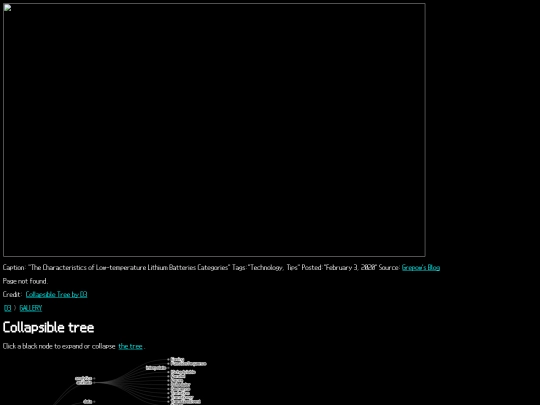Click the "Click a black node" instruction text
Image resolution: width=540 pixels, height=405 pixels.
coord(59,346)
